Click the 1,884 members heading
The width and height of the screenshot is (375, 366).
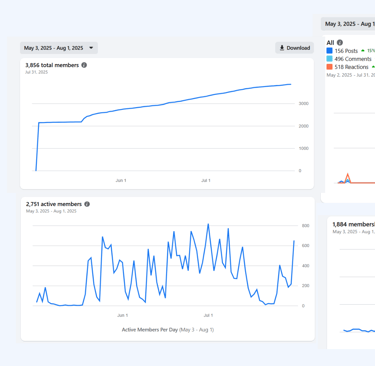pyautogui.click(x=353, y=224)
